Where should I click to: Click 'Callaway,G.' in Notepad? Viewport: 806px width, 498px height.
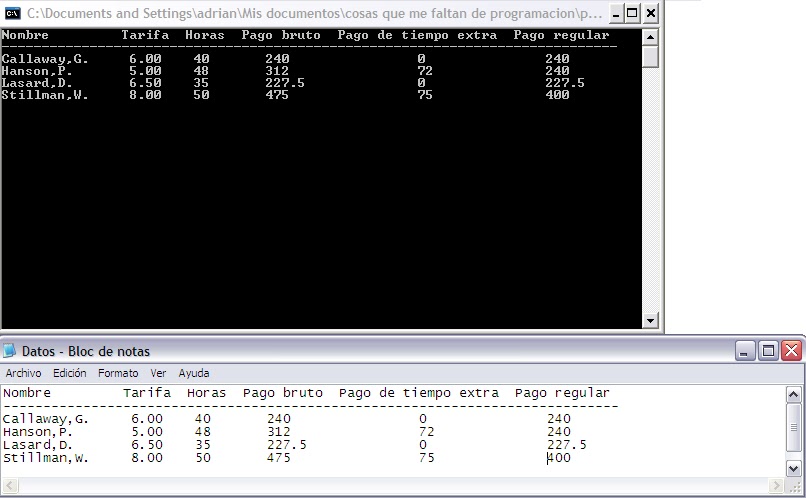pyautogui.click(x=45, y=419)
